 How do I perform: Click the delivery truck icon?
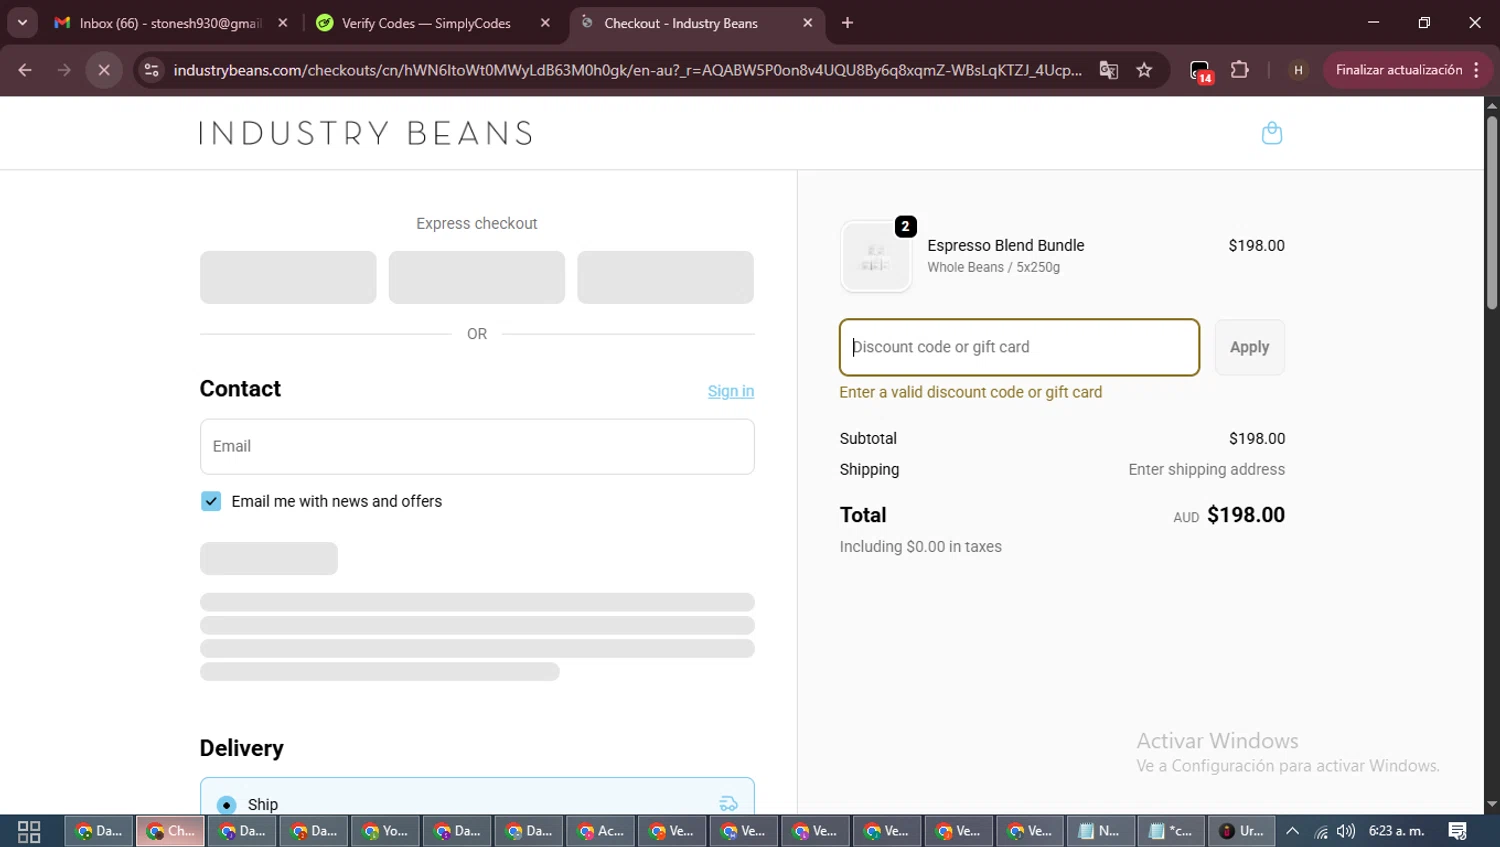[728, 804]
